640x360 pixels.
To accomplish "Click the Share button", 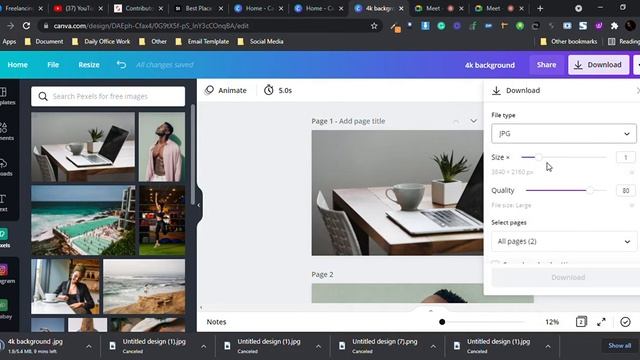I will coord(547,65).
